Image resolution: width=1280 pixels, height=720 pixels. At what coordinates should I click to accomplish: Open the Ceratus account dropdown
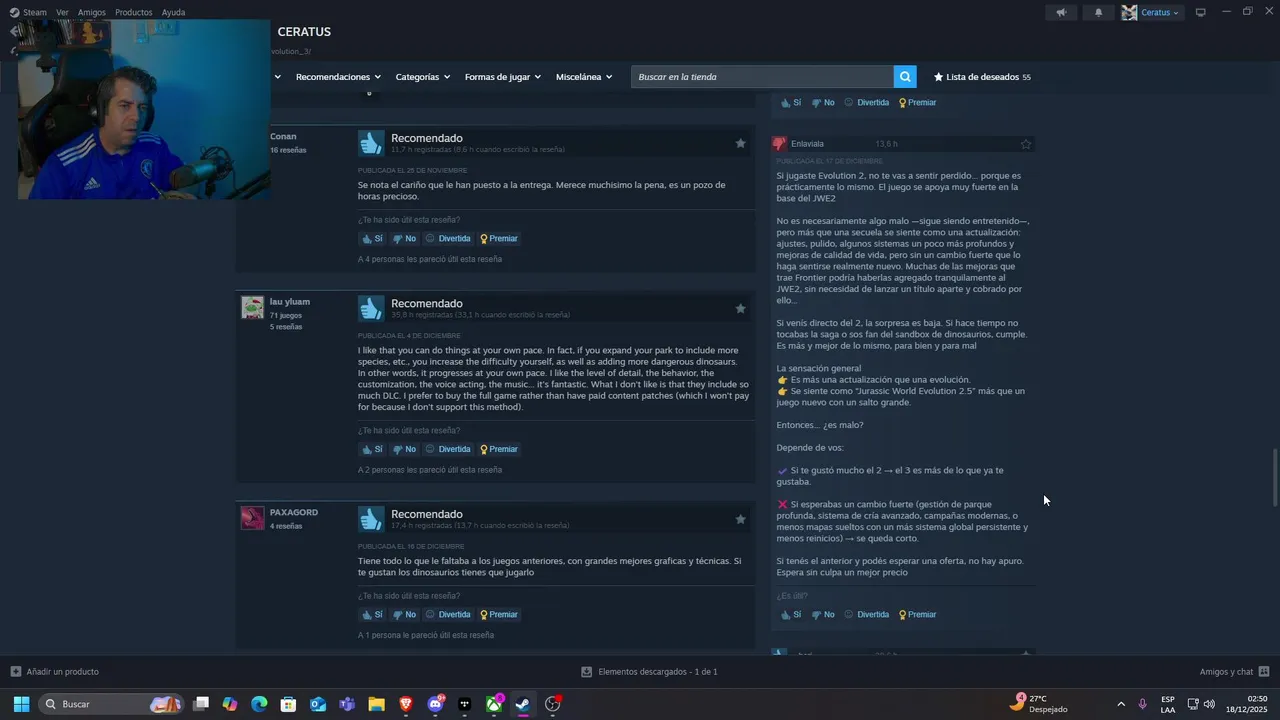[x=1160, y=13]
